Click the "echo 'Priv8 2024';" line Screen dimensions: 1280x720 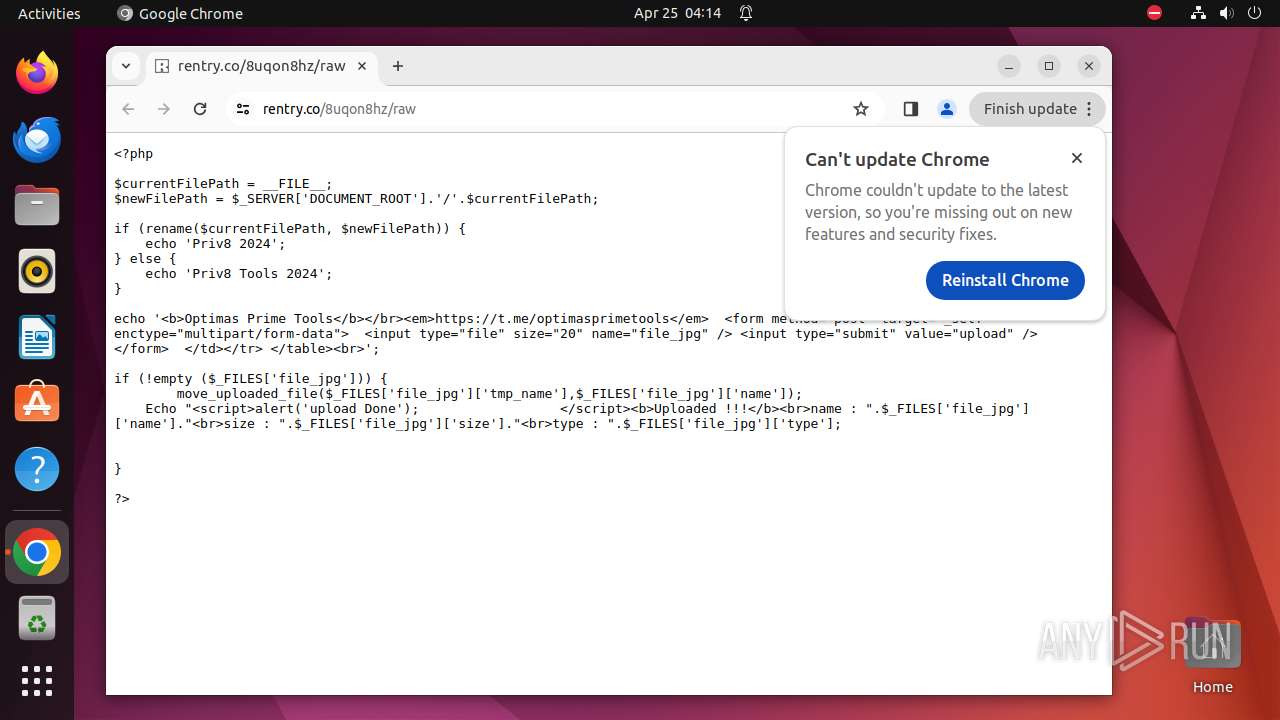[x=215, y=244]
